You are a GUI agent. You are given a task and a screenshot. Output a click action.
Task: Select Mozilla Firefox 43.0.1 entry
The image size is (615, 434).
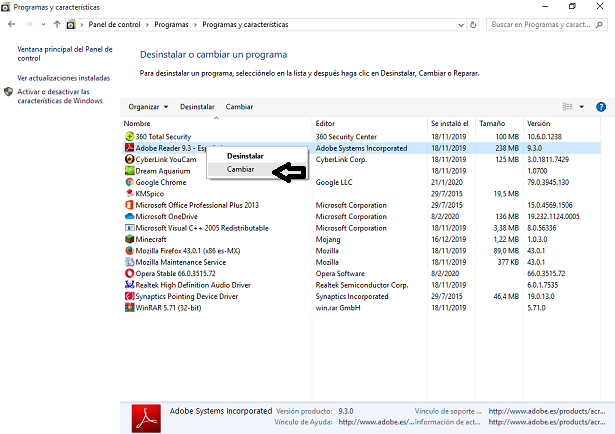click(188, 251)
